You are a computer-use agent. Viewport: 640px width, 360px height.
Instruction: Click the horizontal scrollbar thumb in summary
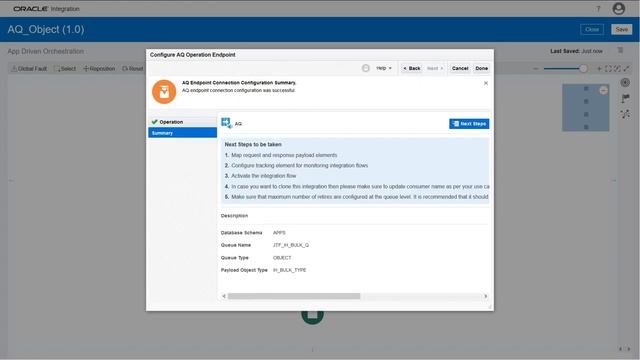coord(294,296)
